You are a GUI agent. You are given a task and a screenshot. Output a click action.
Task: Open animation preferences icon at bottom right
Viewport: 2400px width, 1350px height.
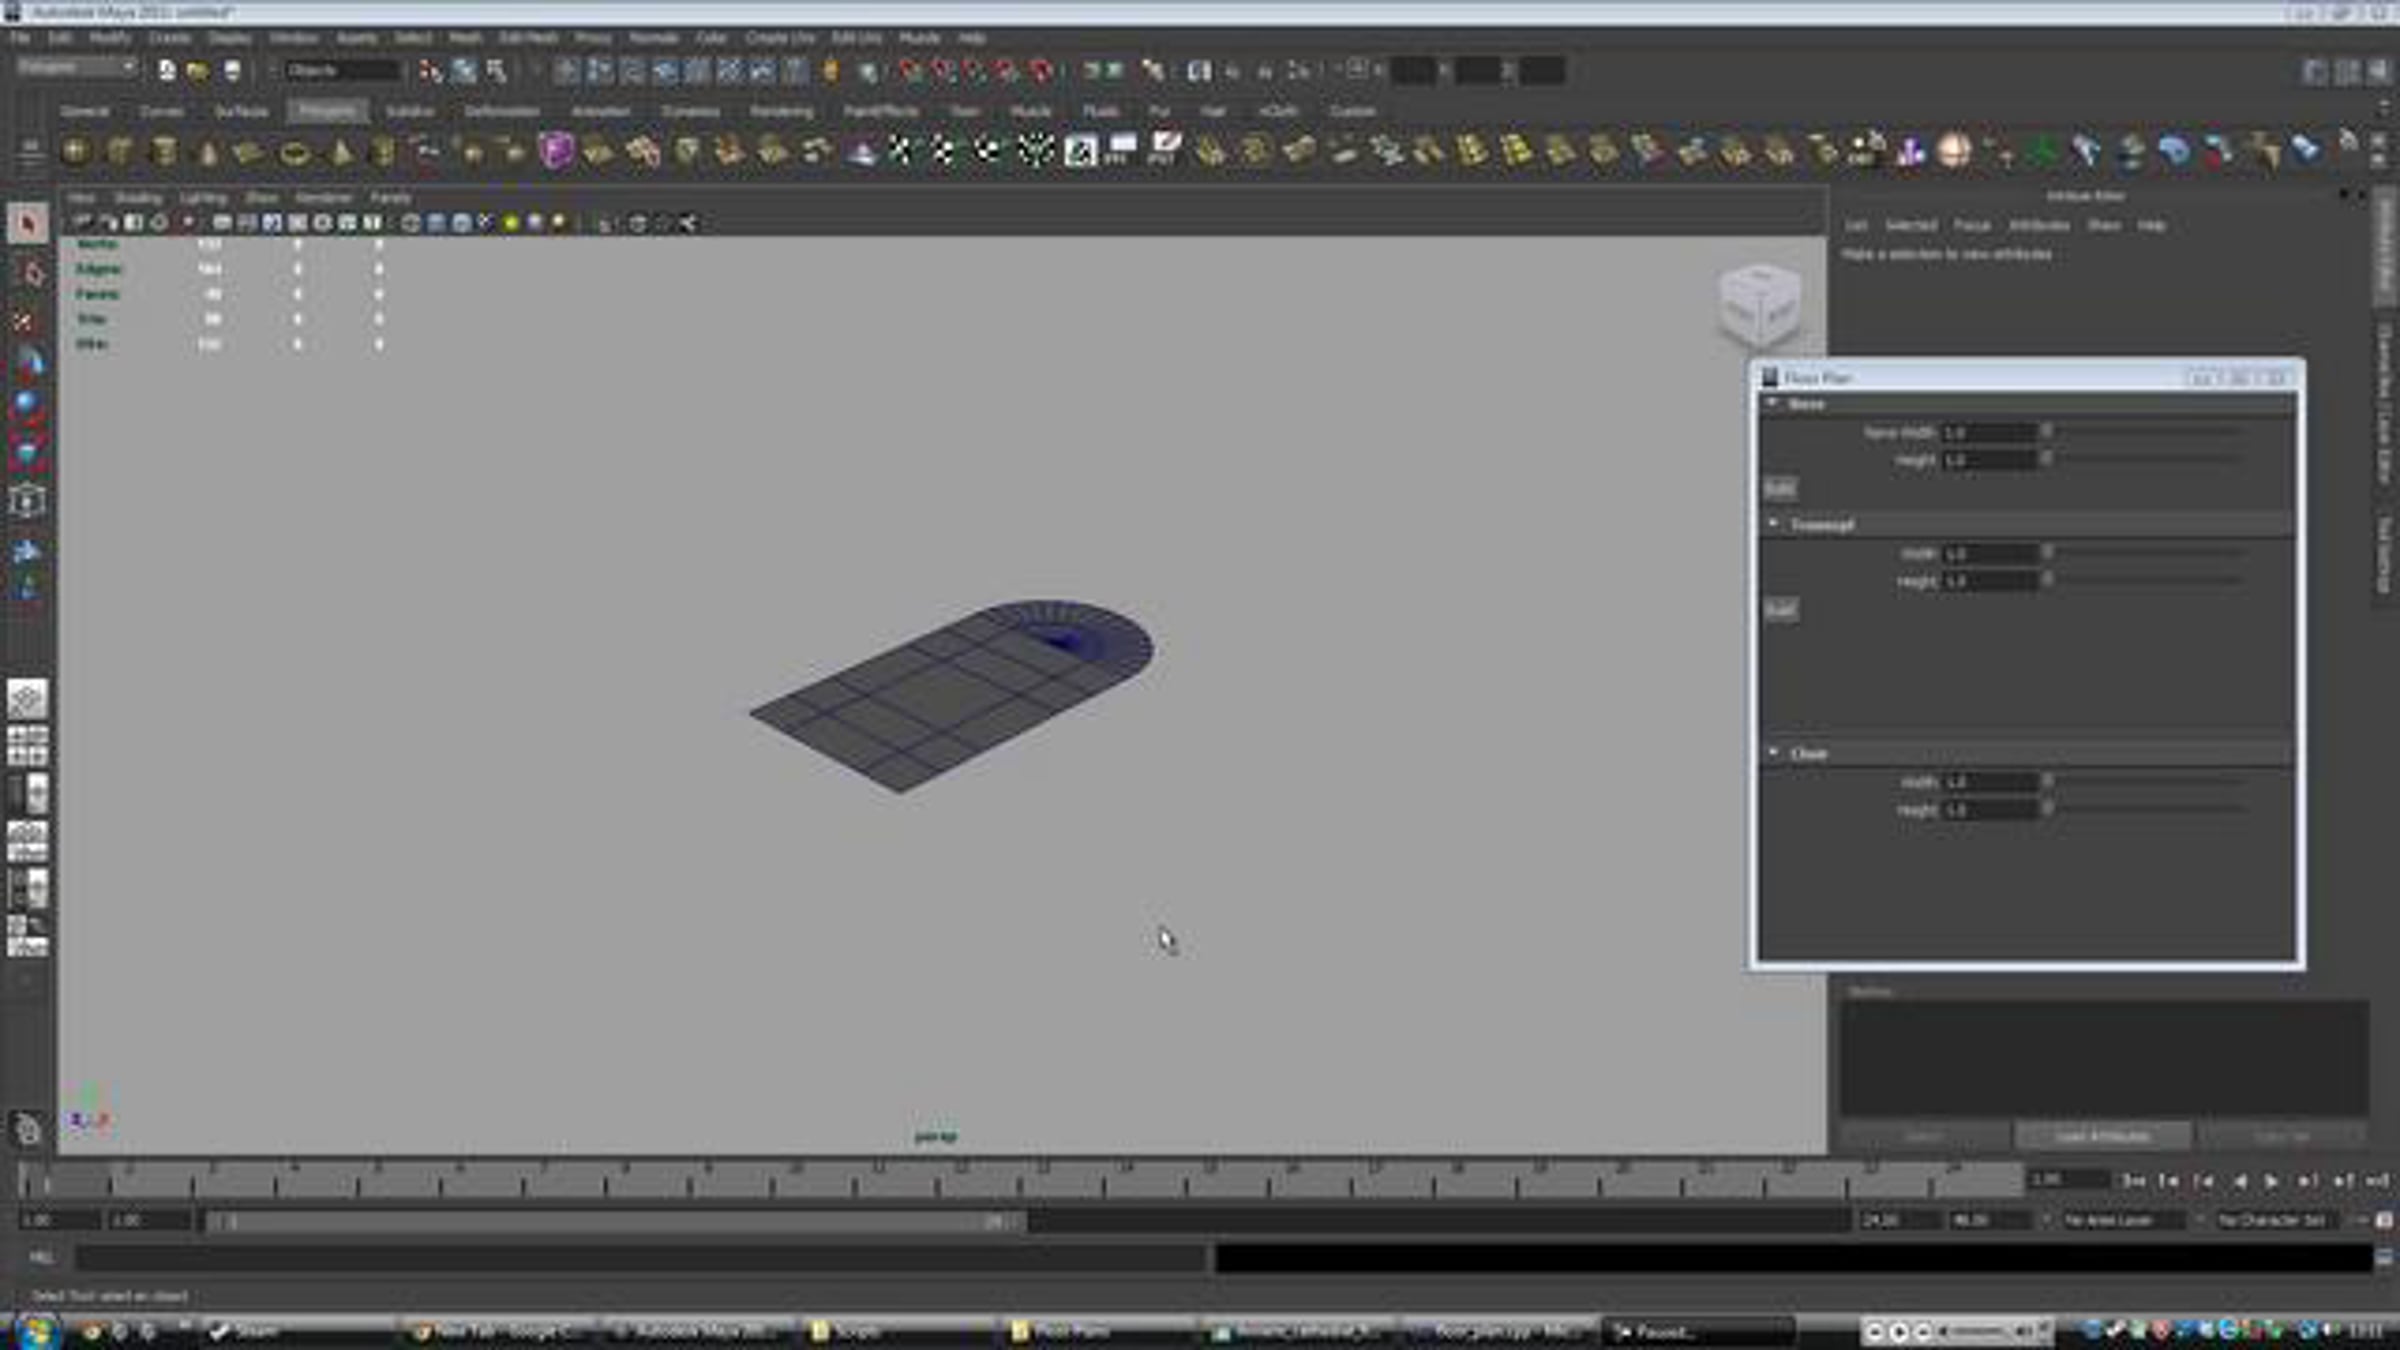coord(2385,1220)
